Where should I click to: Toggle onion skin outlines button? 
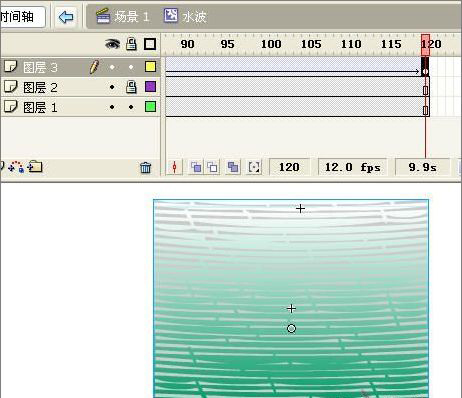212,167
